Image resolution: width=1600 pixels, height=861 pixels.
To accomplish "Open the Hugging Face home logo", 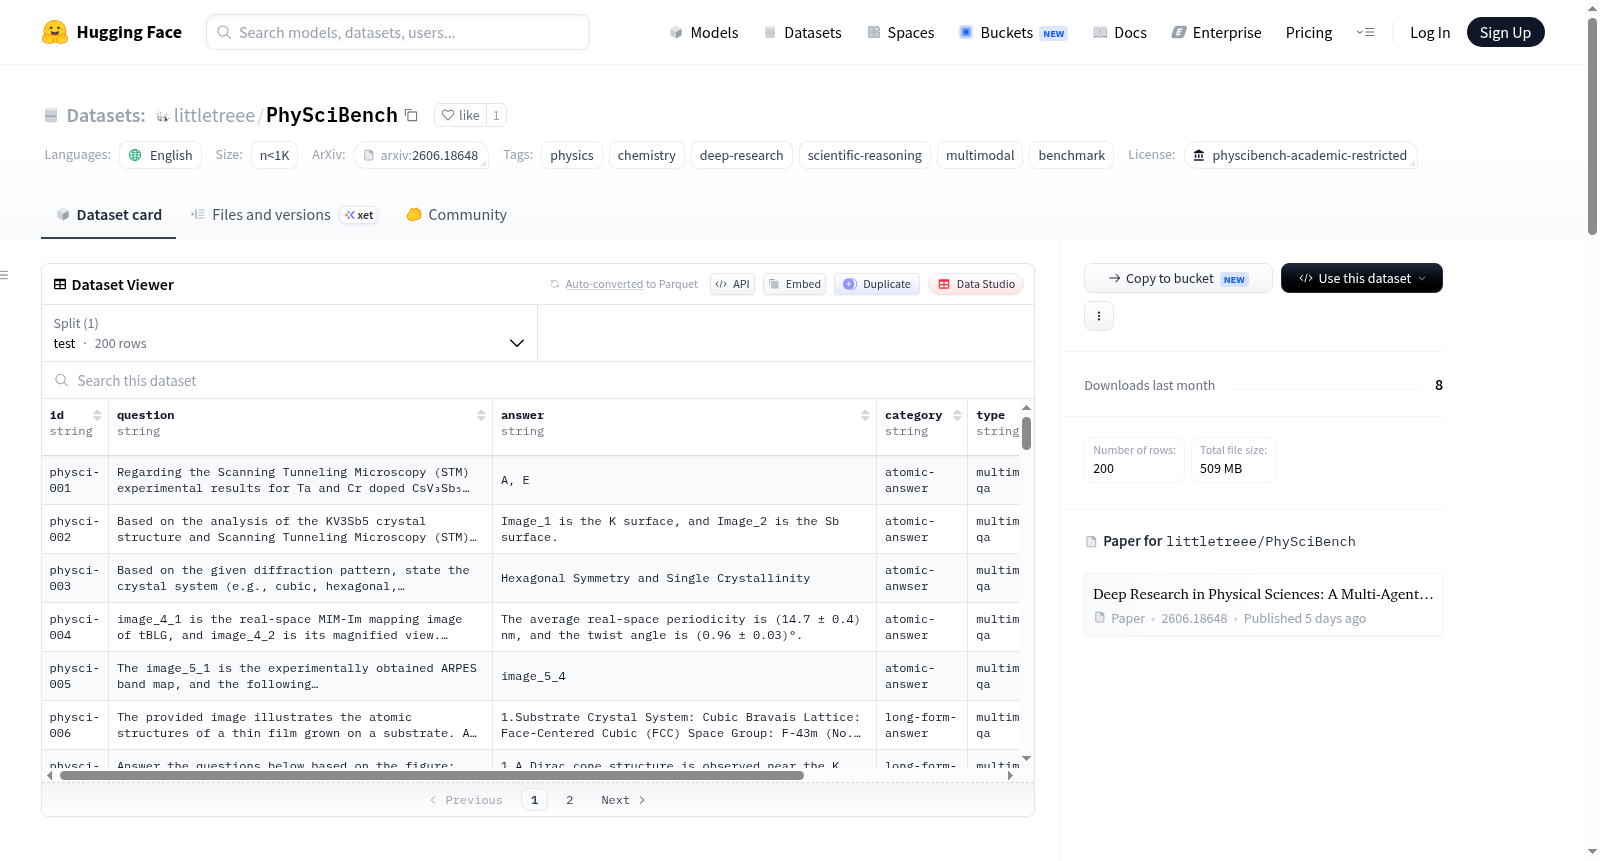I will (x=112, y=32).
